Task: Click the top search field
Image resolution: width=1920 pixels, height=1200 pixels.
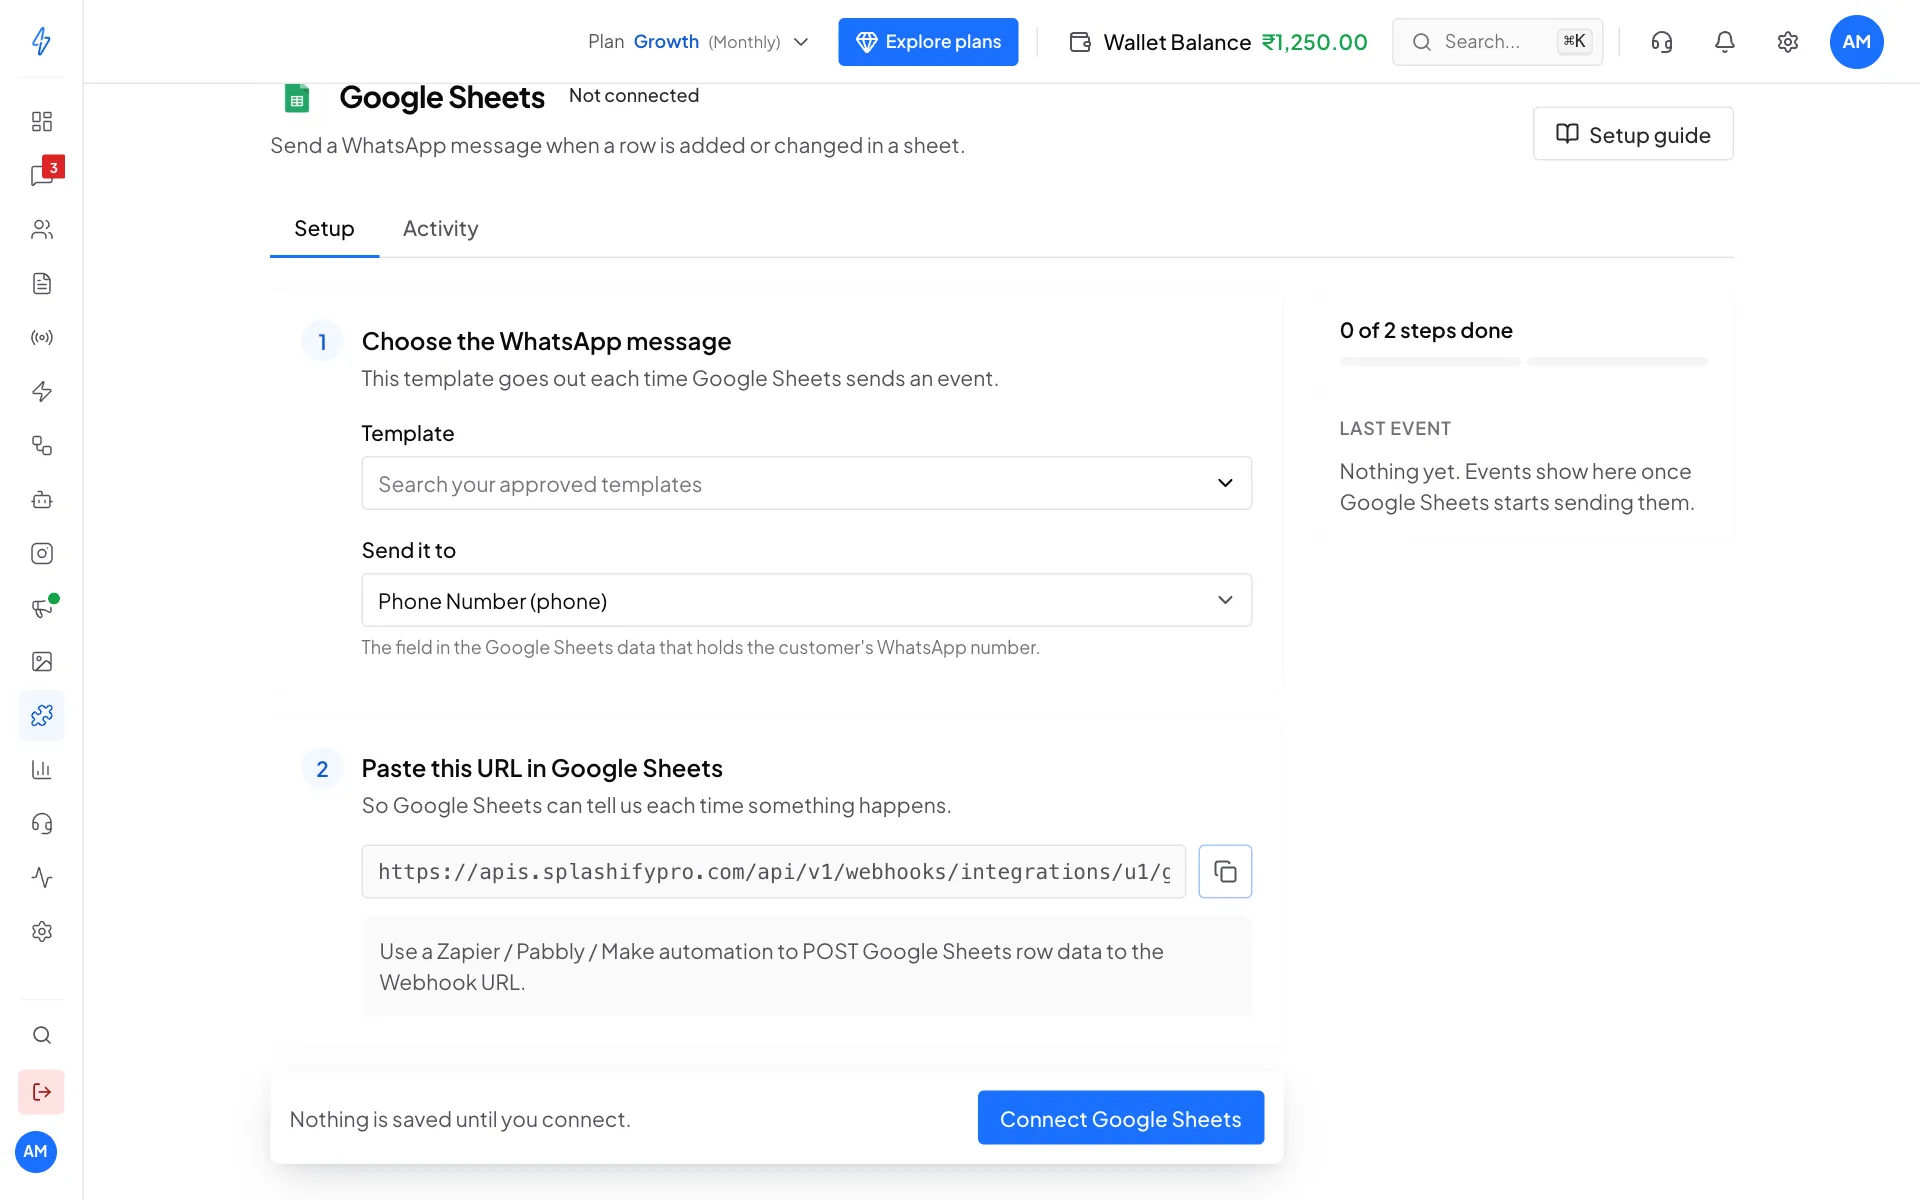Action: tap(1497, 42)
